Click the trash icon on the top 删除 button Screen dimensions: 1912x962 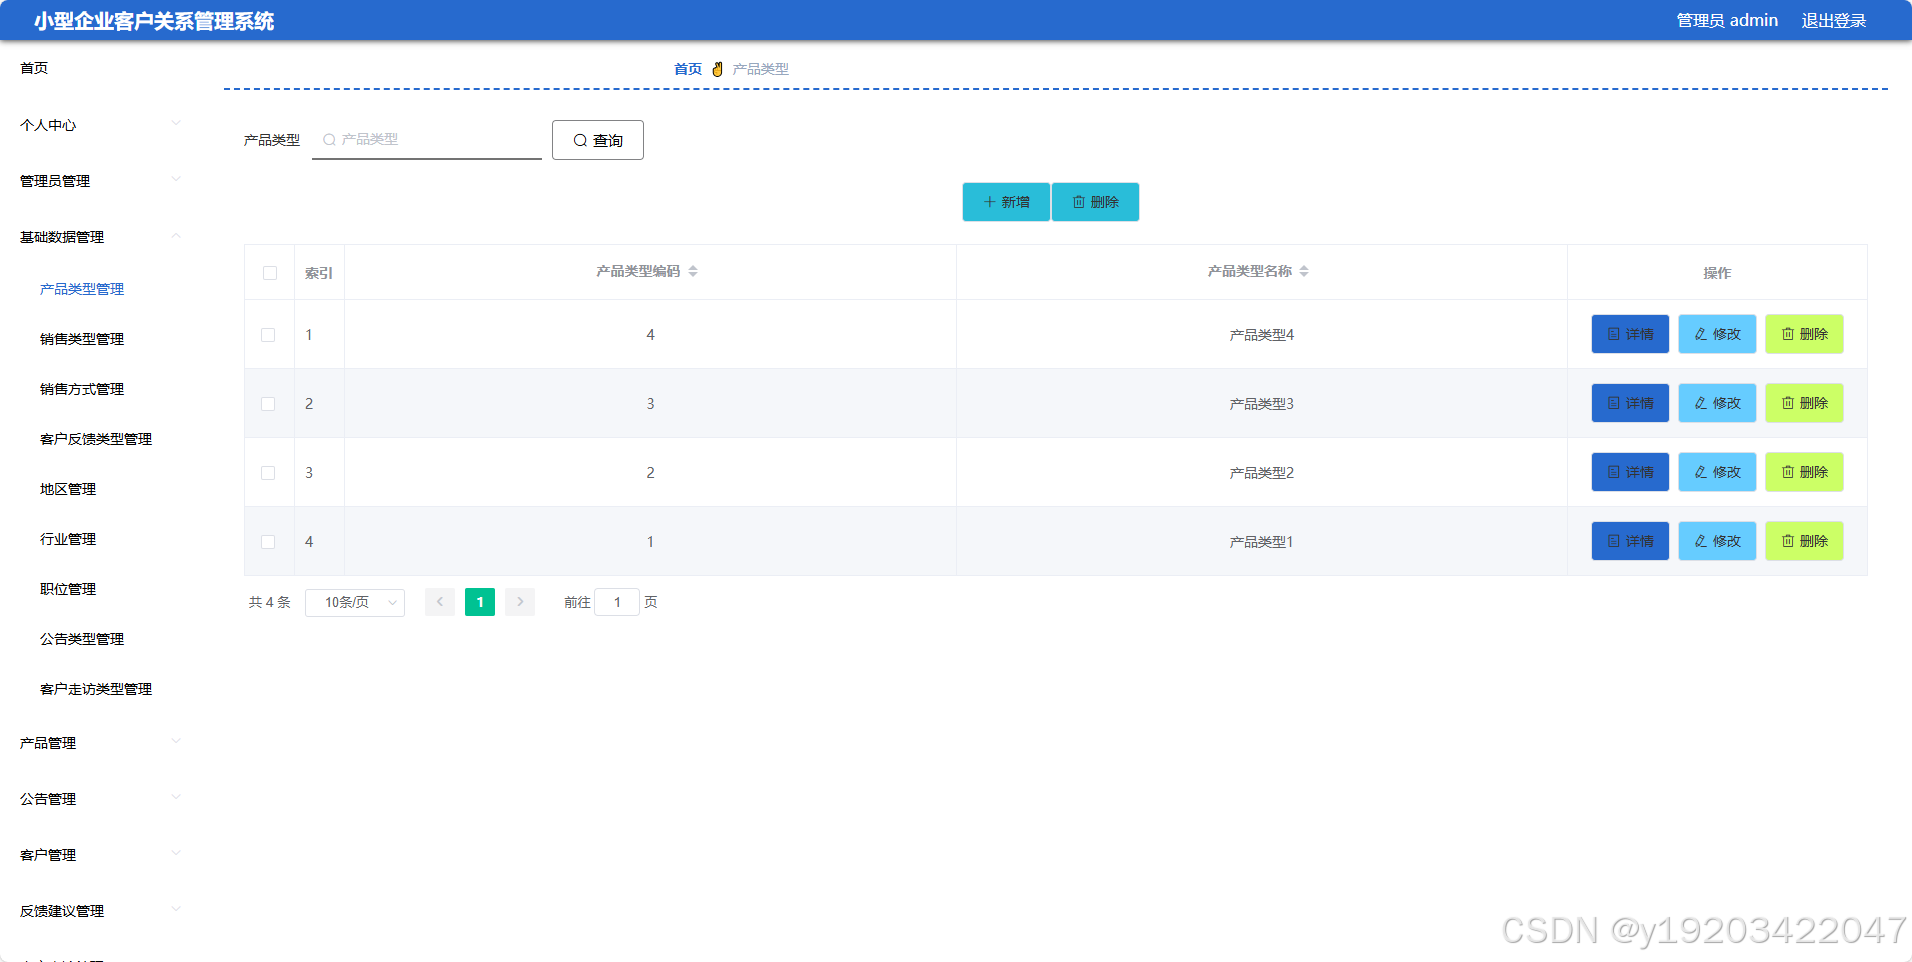click(1079, 201)
